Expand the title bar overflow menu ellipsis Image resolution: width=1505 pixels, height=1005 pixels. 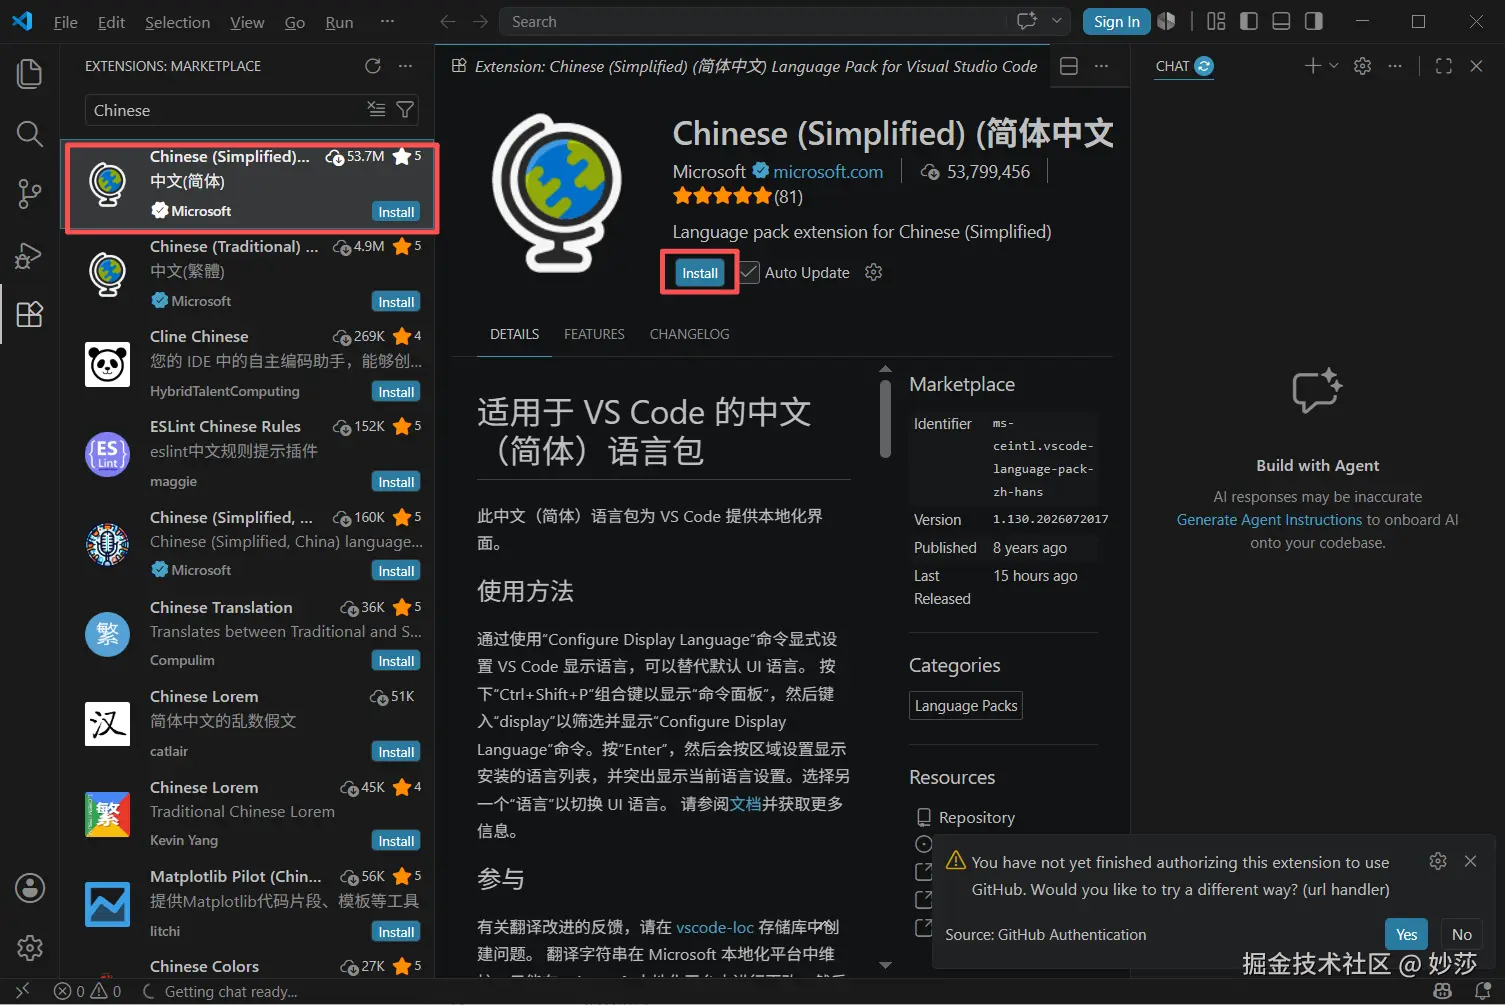387,21
